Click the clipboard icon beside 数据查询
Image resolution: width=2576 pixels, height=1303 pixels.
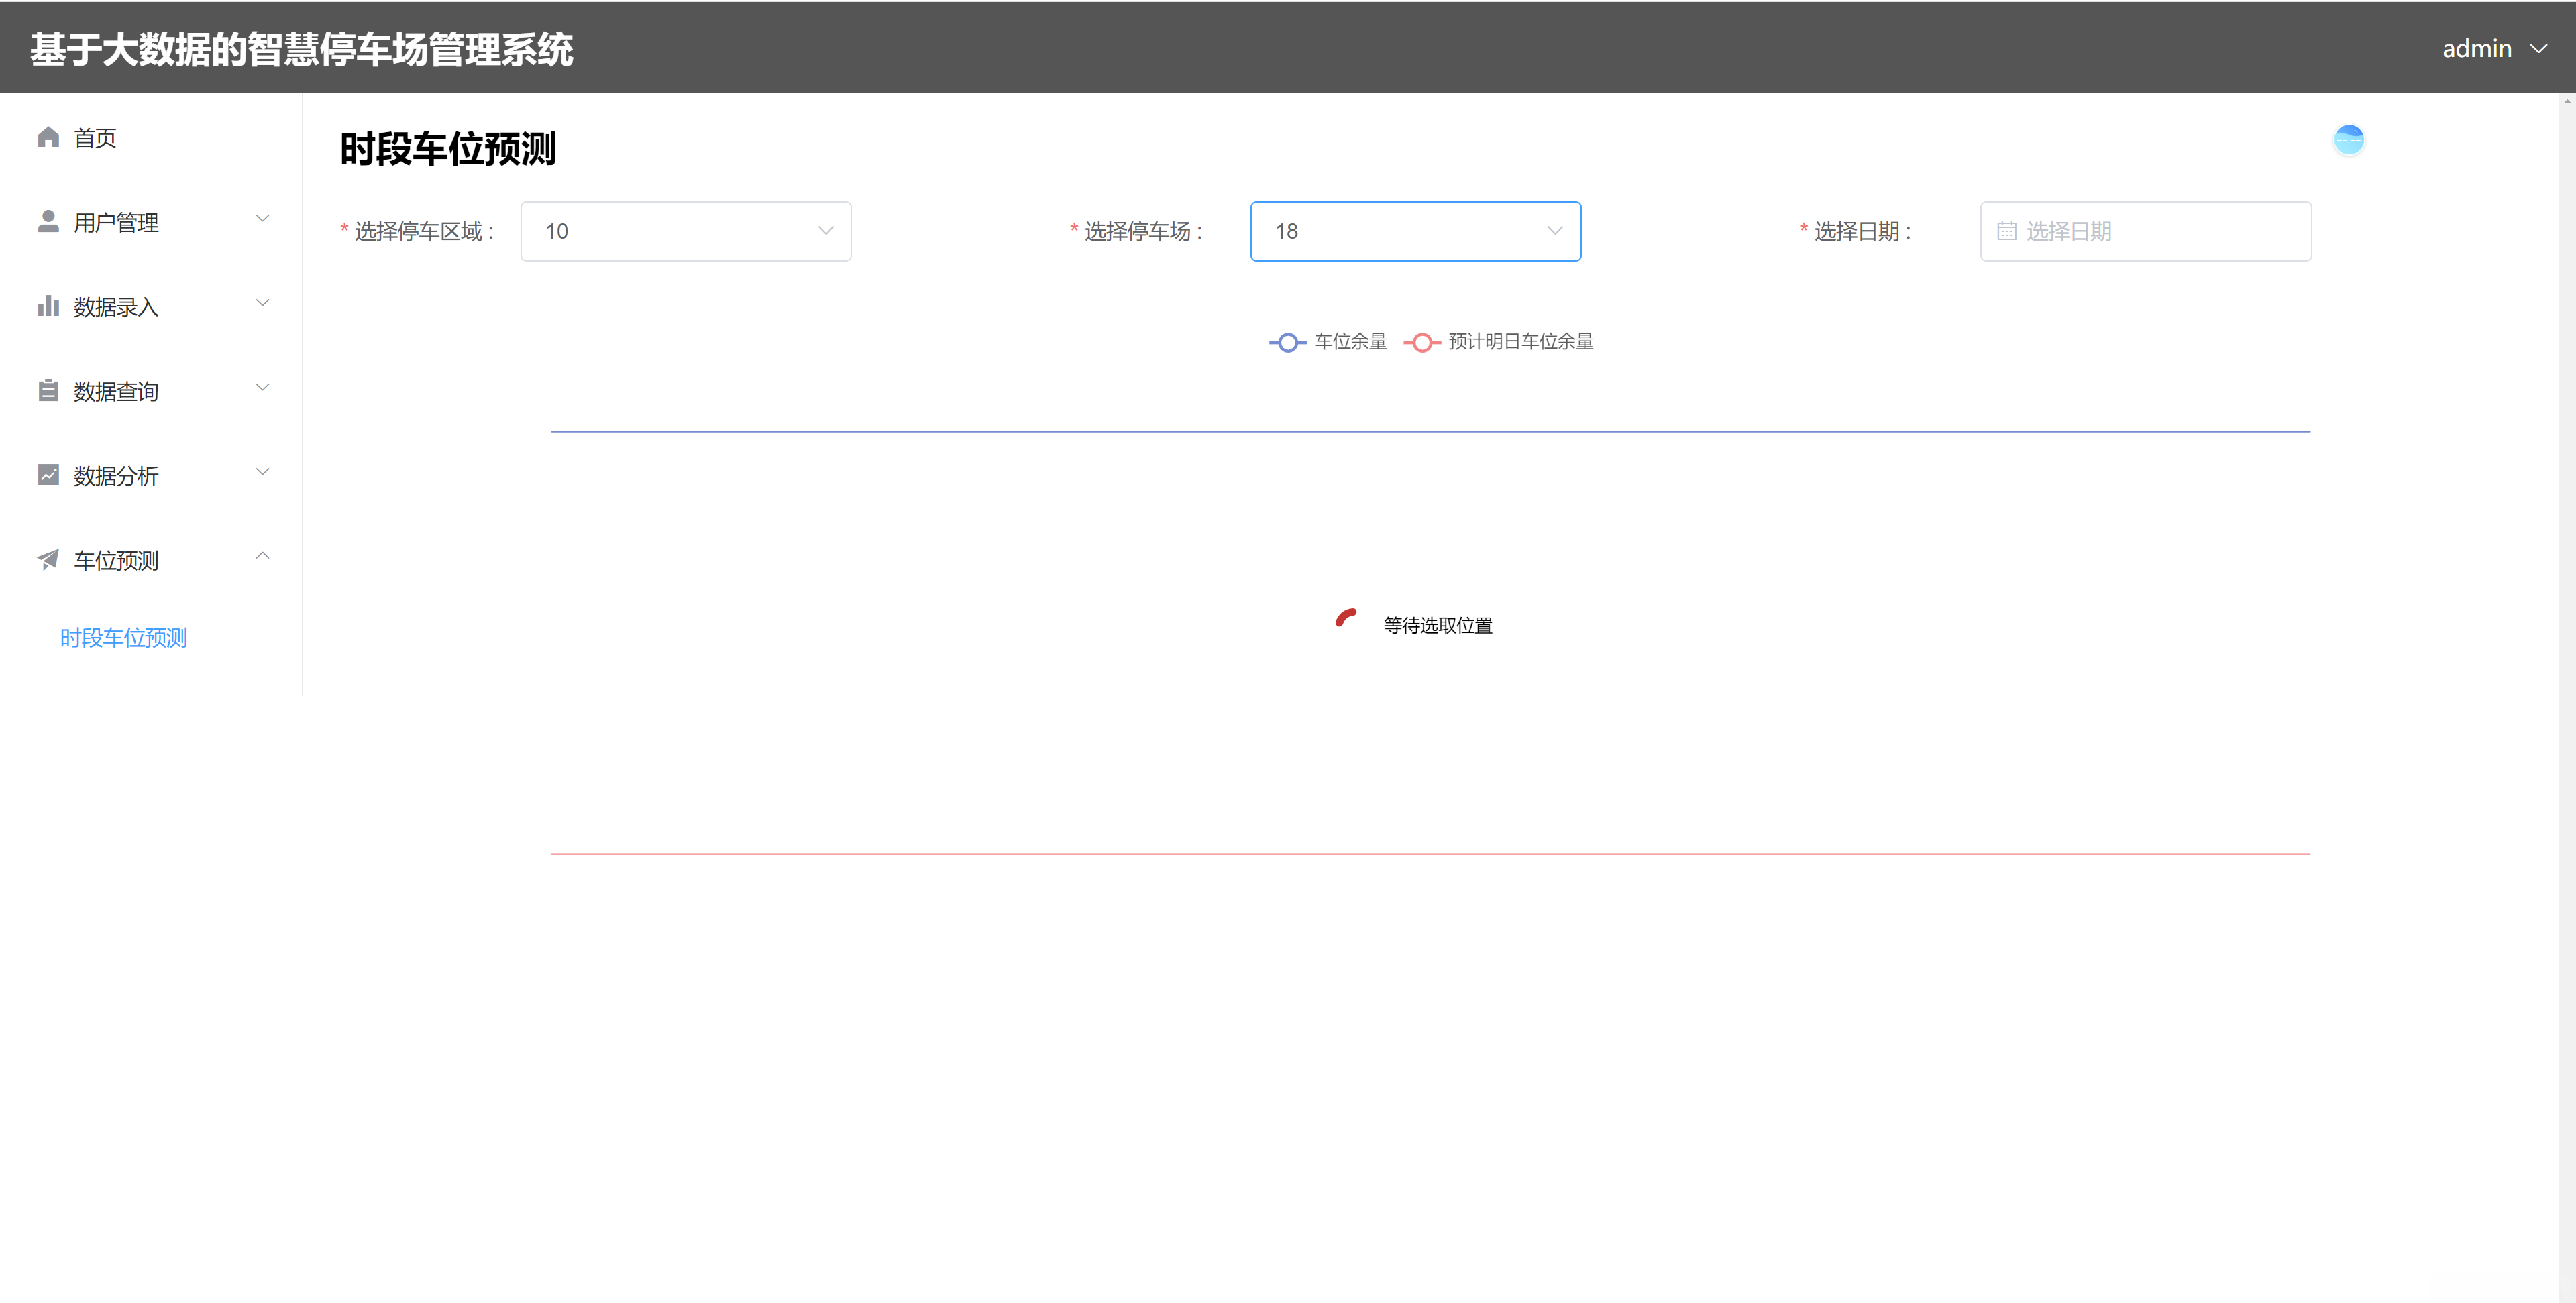pos(48,390)
